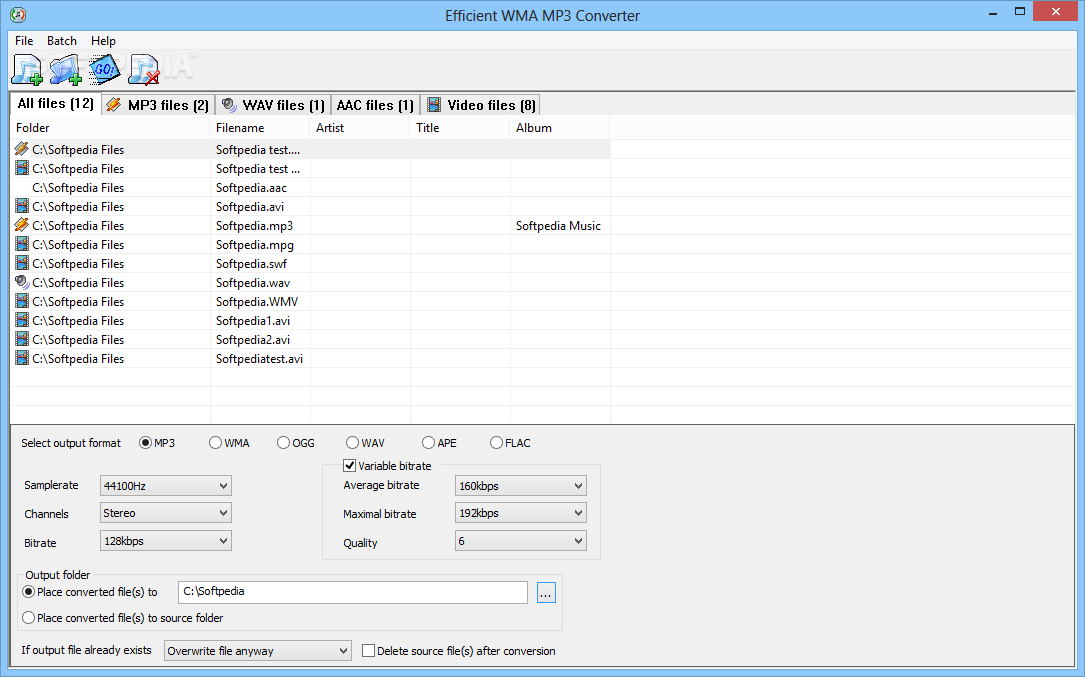1085x677 pixels.
Task: Select the Softpedia.mpg filename
Action: coord(255,244)
